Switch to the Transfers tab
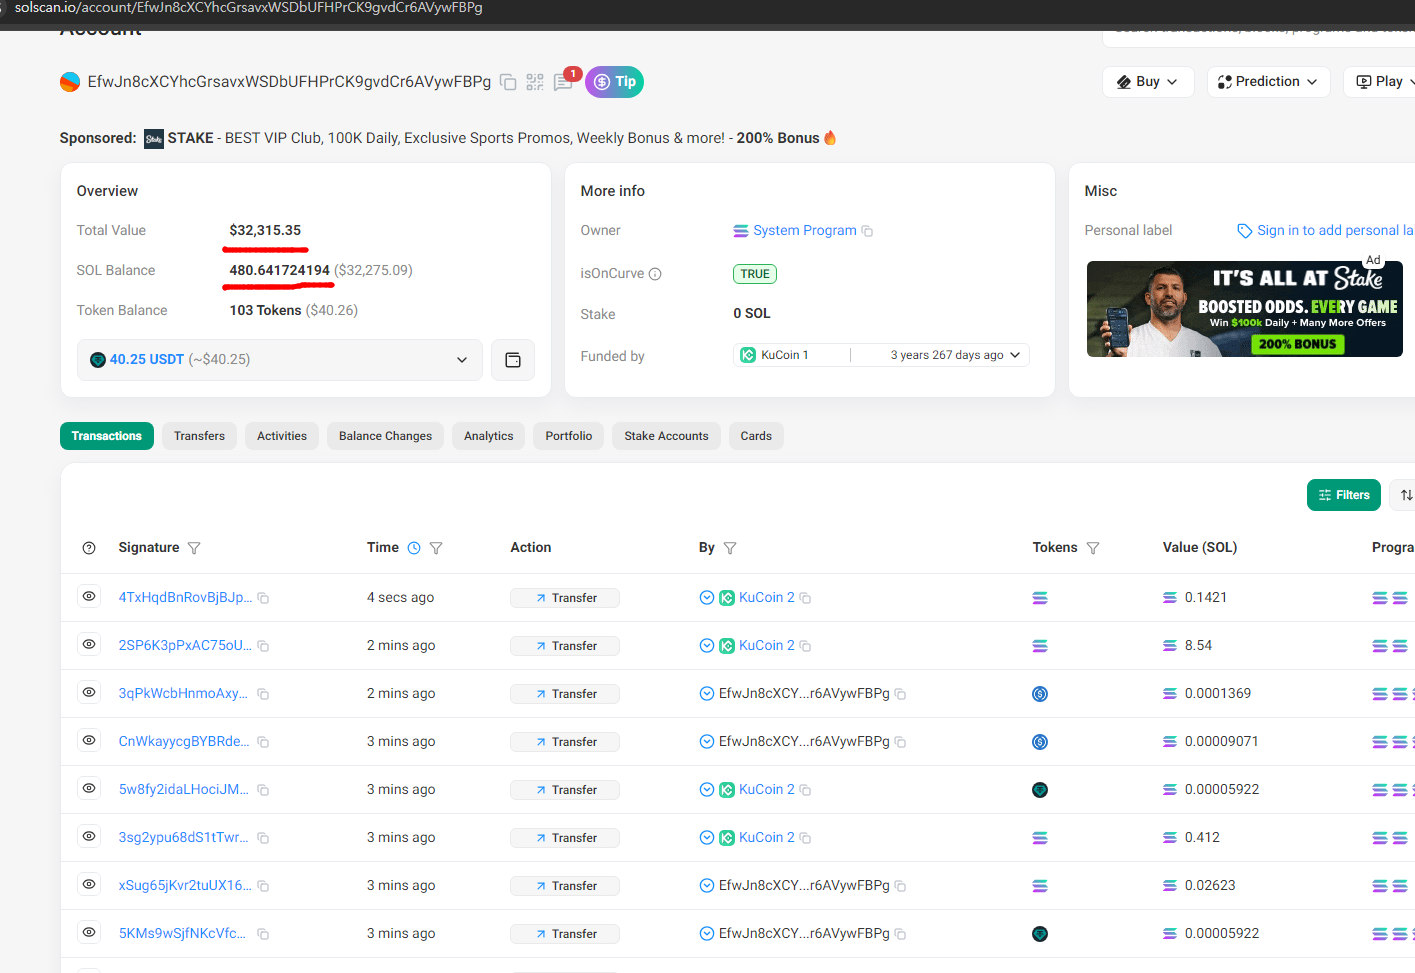 [x=199, y=436]
